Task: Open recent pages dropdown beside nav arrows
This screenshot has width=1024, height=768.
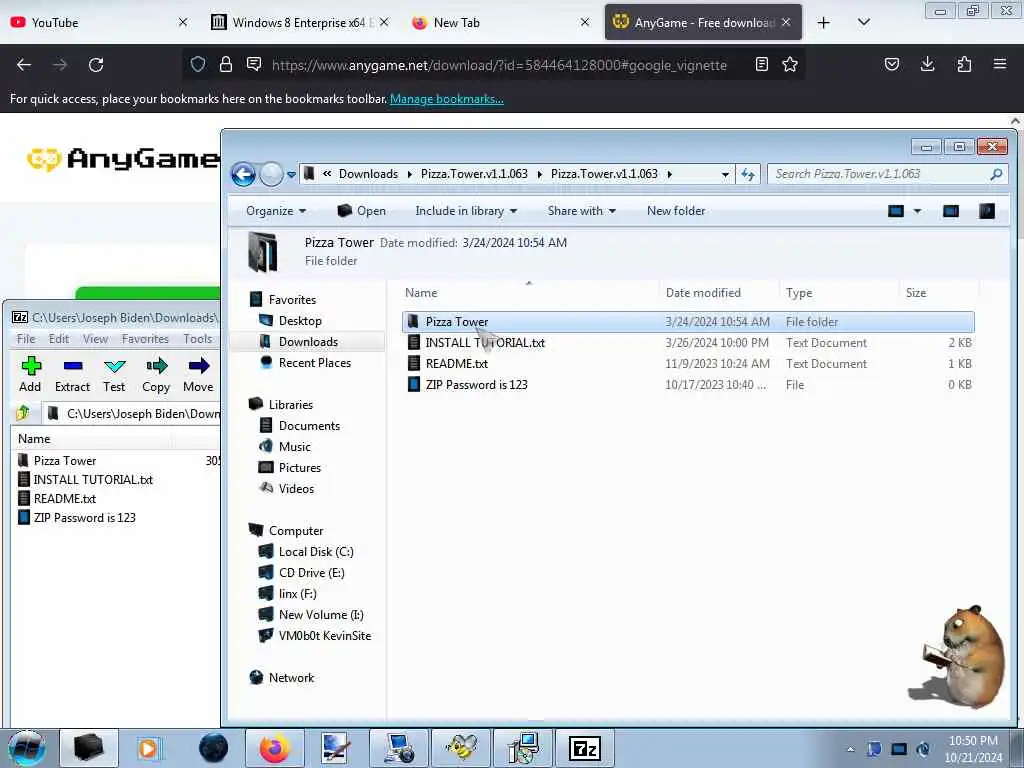Action: (x=291, y=174)
